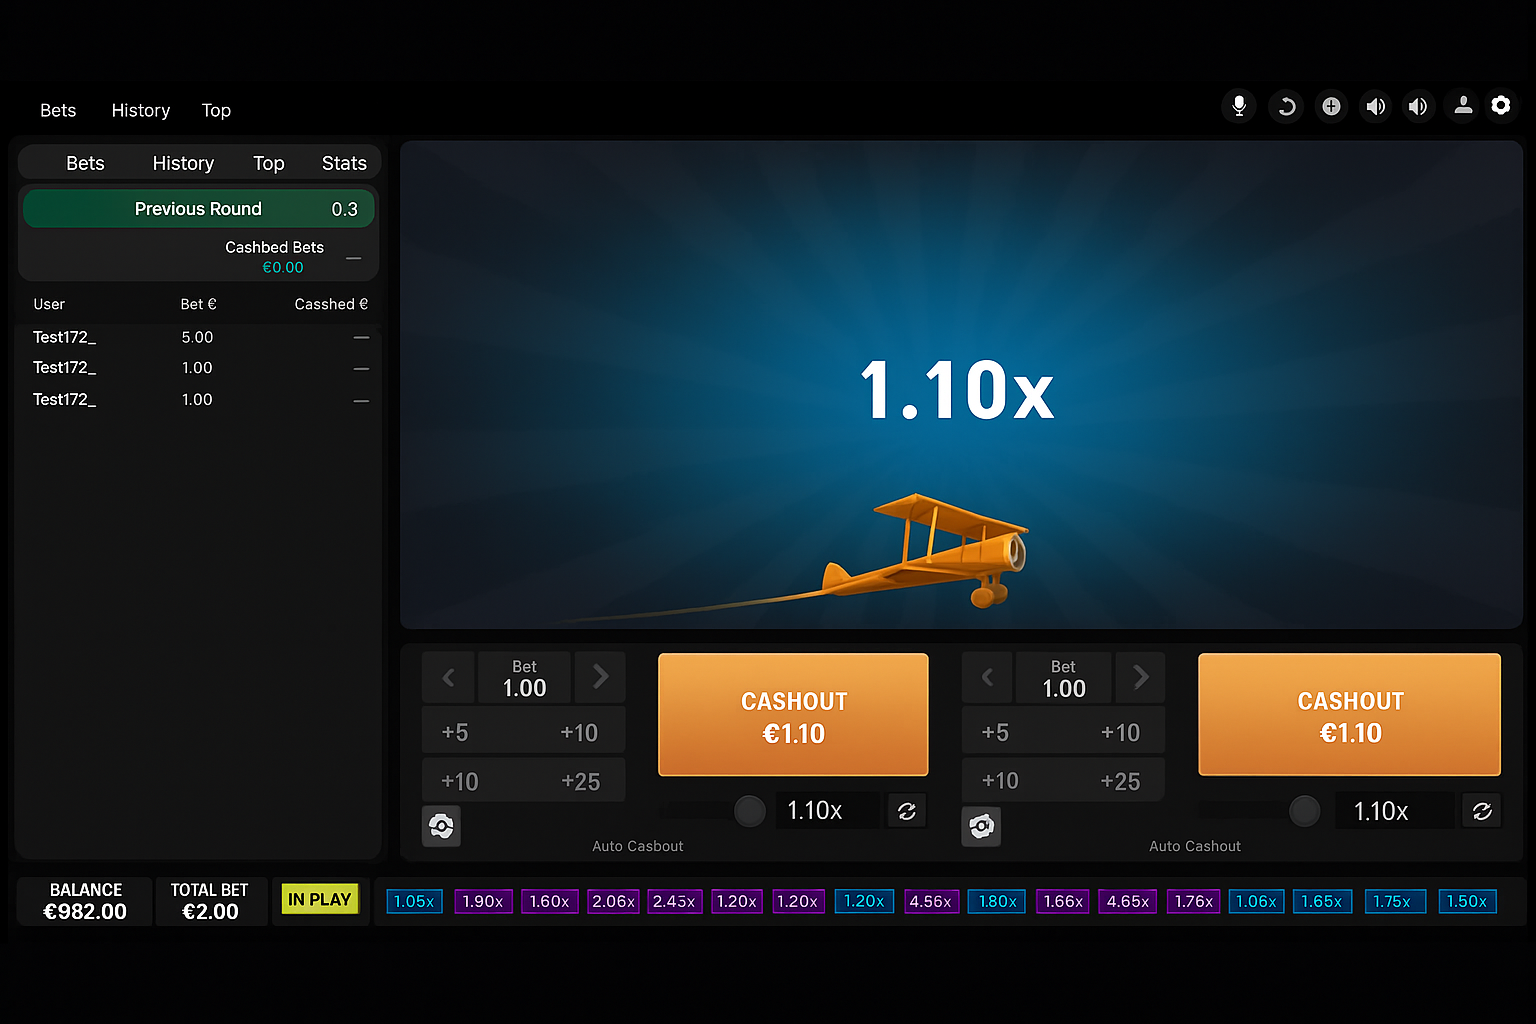Screen dimensions: 1536x1024
Task: Open the user profile icon
Action: click(x=1463, y=105)
